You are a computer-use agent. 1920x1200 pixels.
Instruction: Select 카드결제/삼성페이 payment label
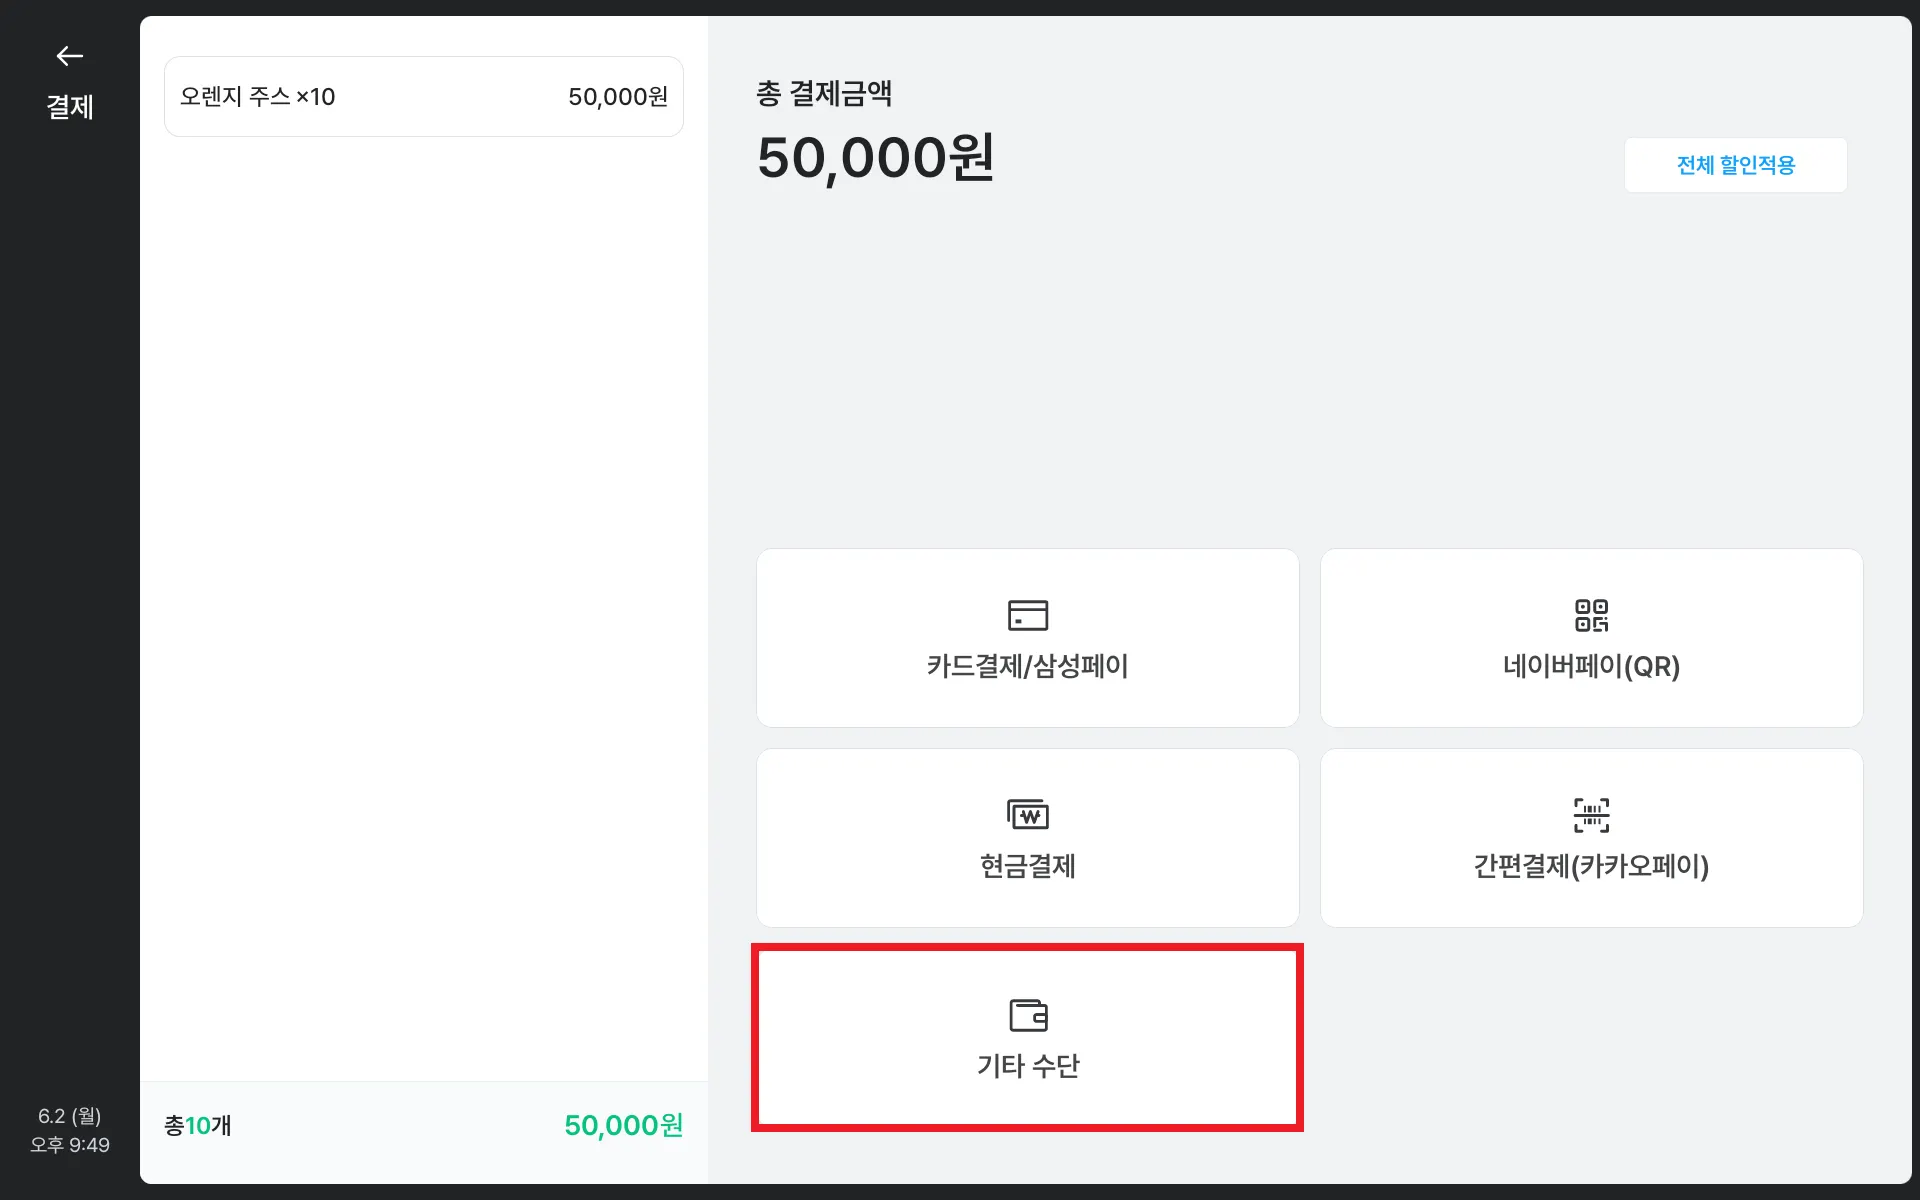click(1027, 666)
